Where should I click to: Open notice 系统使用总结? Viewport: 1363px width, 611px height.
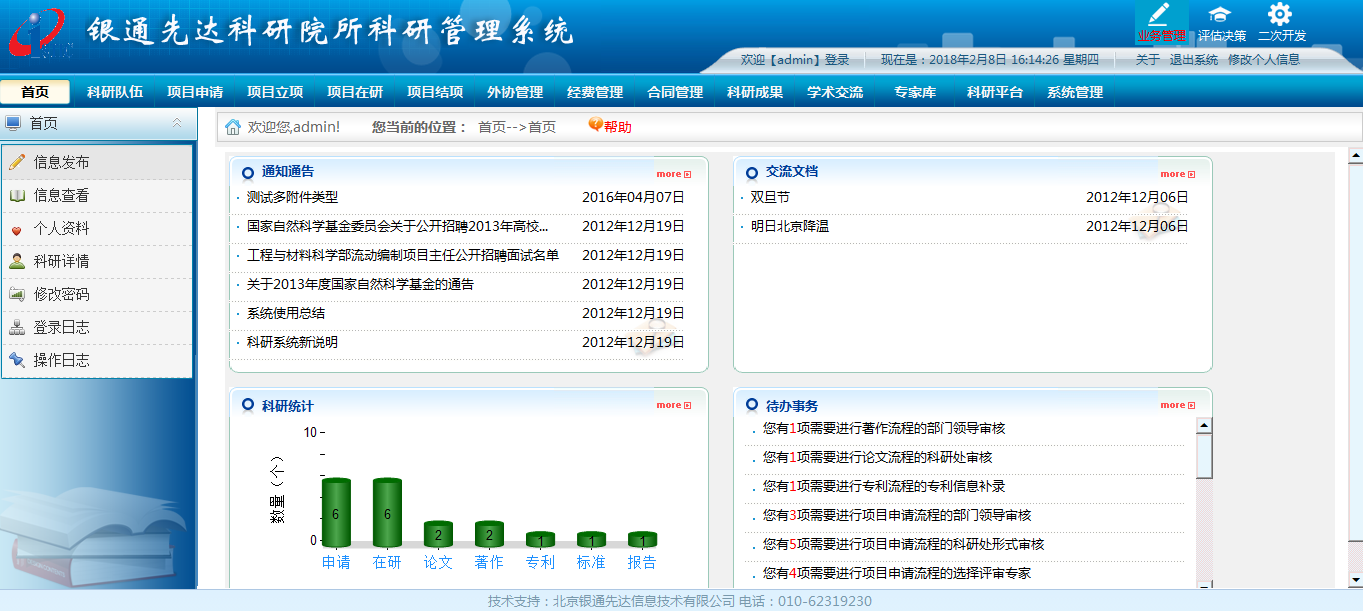coord(286,313)
